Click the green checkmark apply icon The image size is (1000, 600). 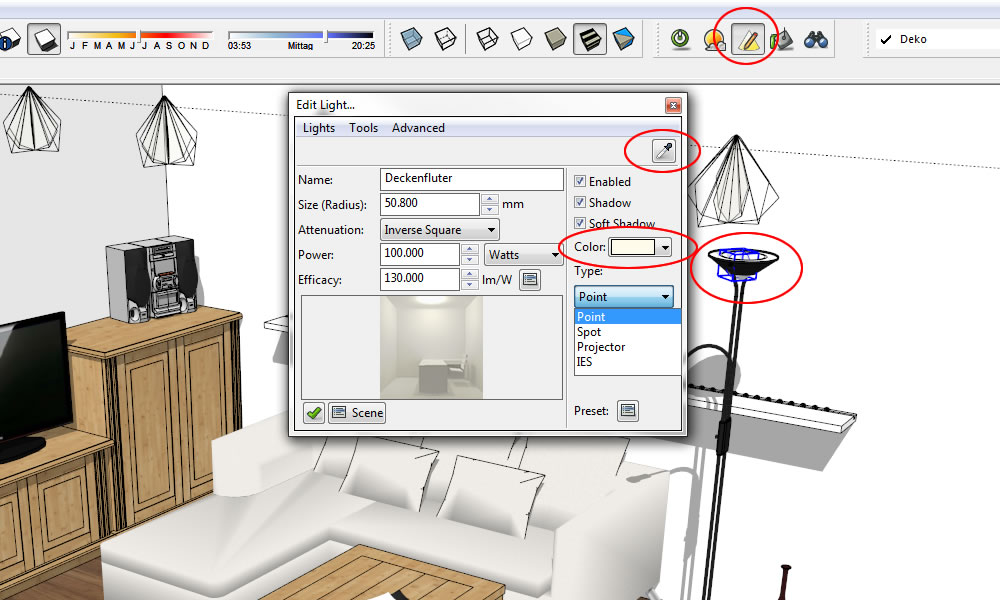(314, 412)
